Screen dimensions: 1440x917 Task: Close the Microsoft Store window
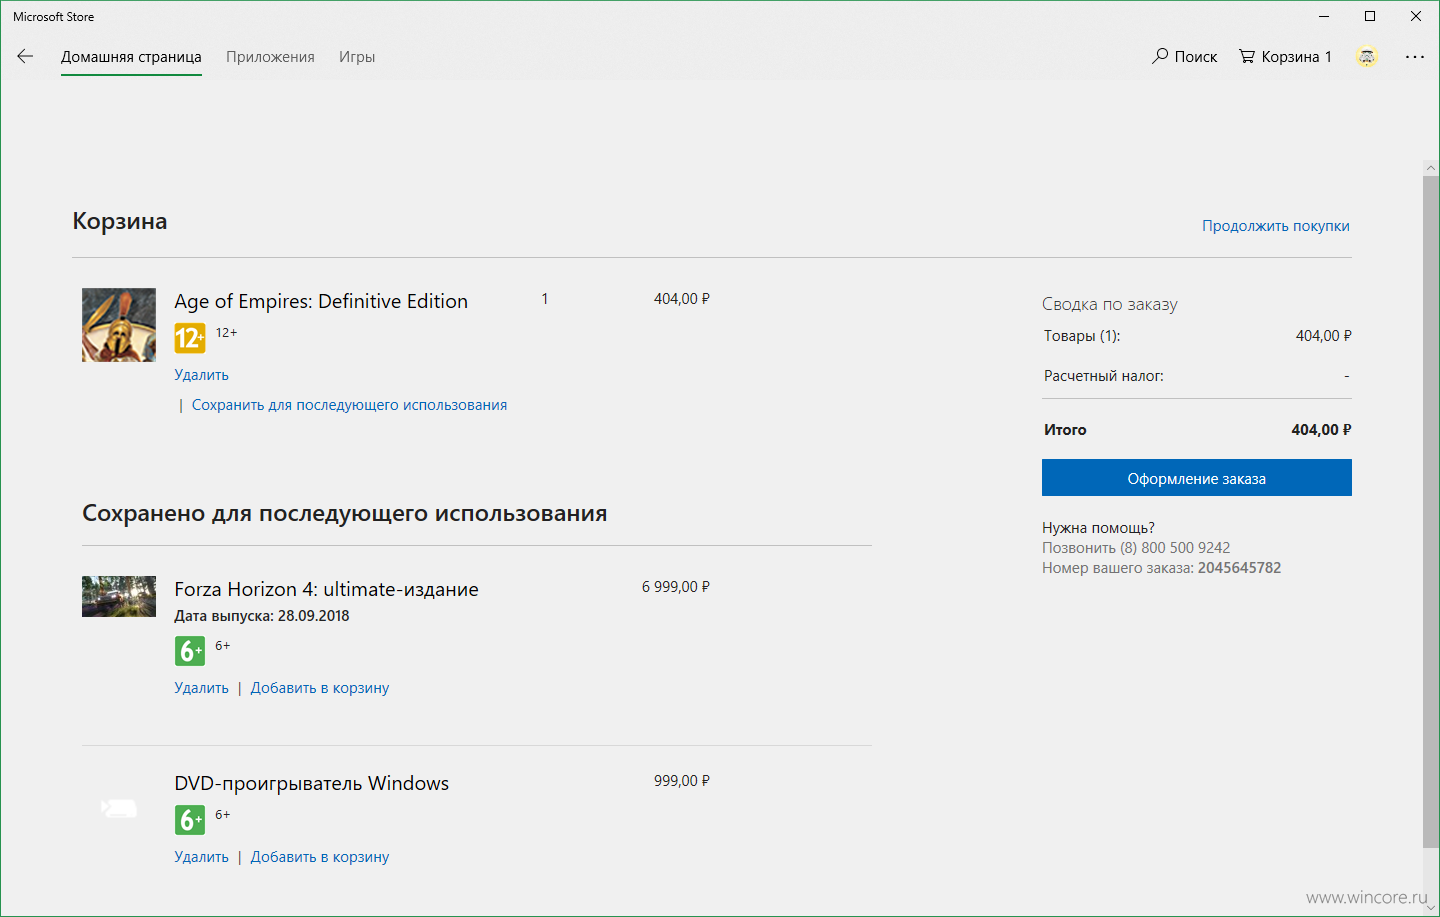tap(1416, 16)
